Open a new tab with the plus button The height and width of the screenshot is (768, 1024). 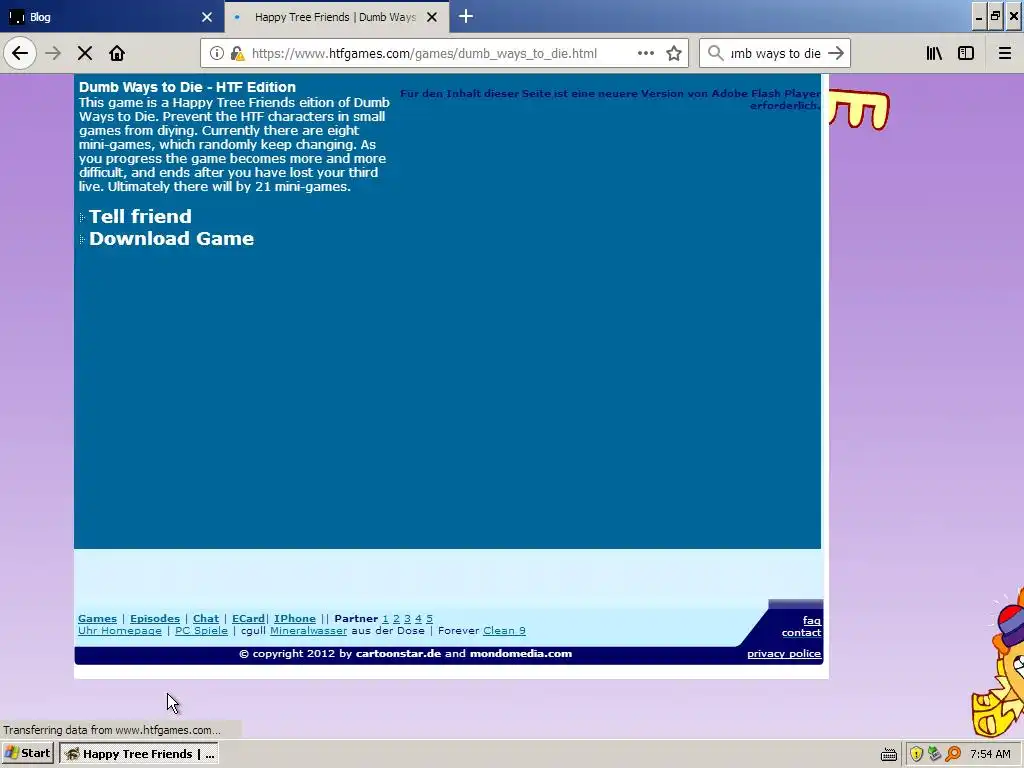[466, 16]
